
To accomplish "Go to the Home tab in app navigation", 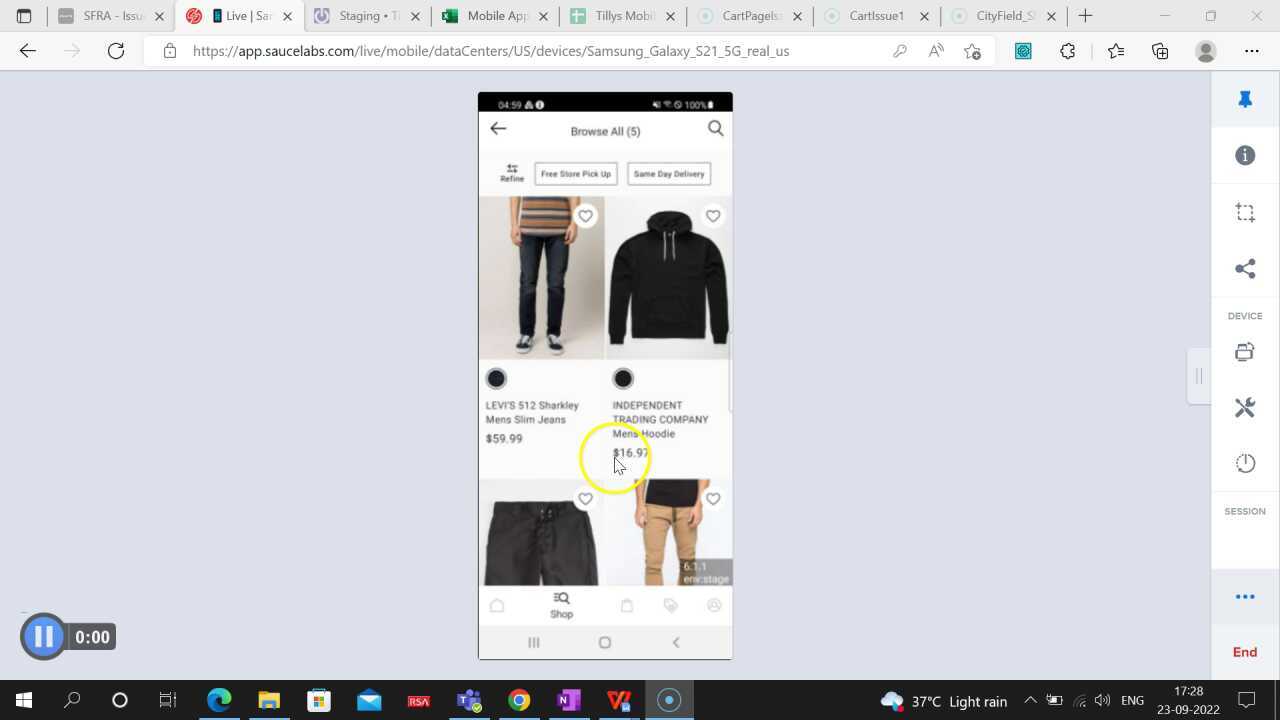I will (x=497, y=605).
